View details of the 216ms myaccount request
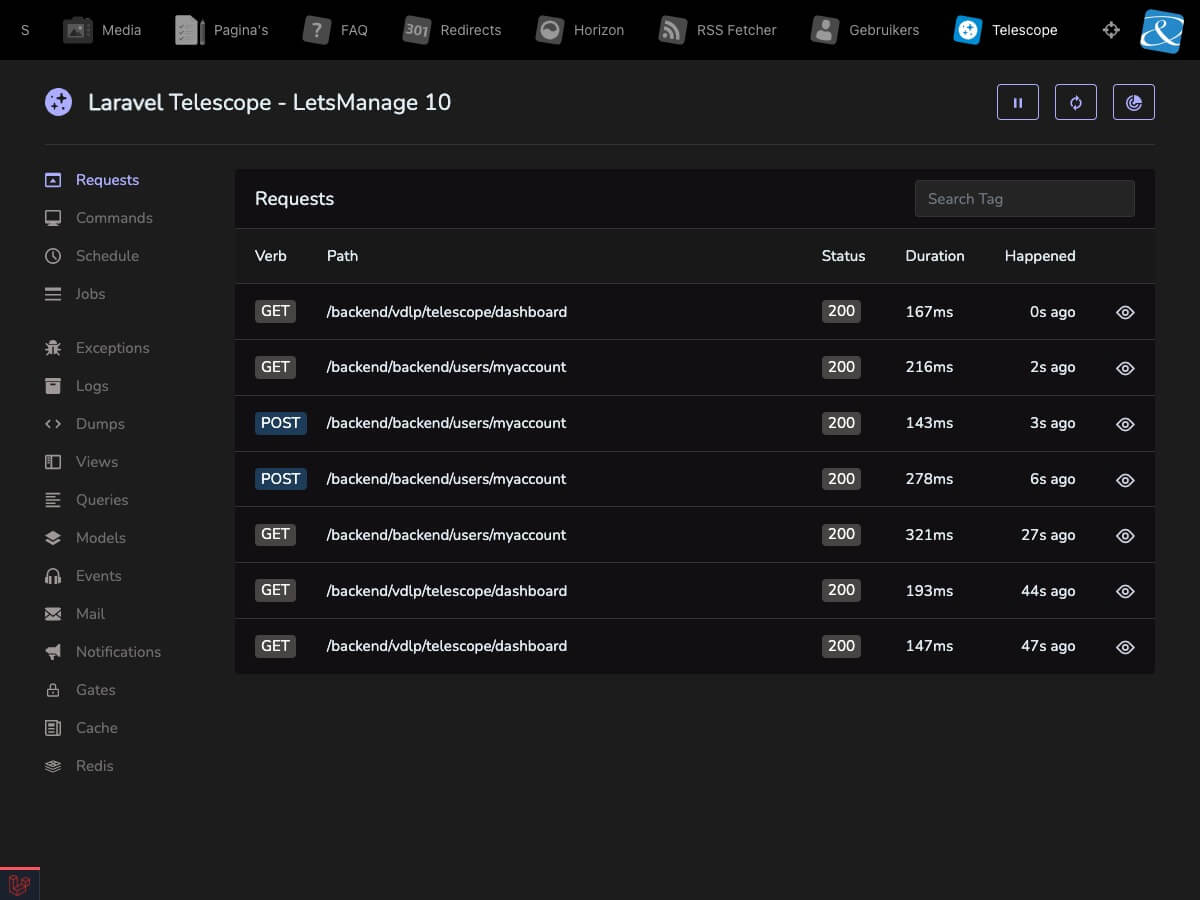 point(1125,368)
